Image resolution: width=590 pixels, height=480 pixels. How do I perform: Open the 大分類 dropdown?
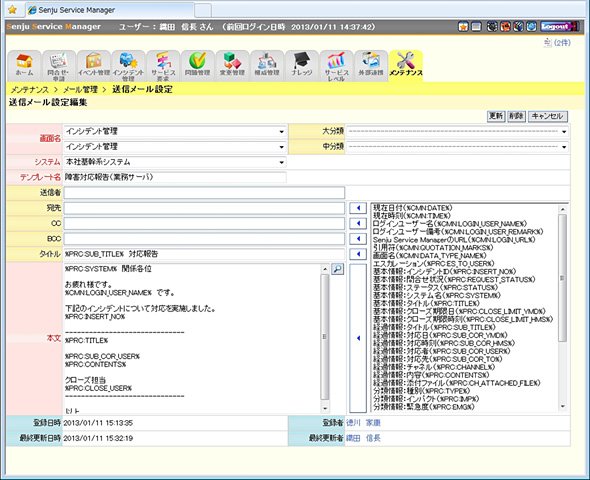457,131
